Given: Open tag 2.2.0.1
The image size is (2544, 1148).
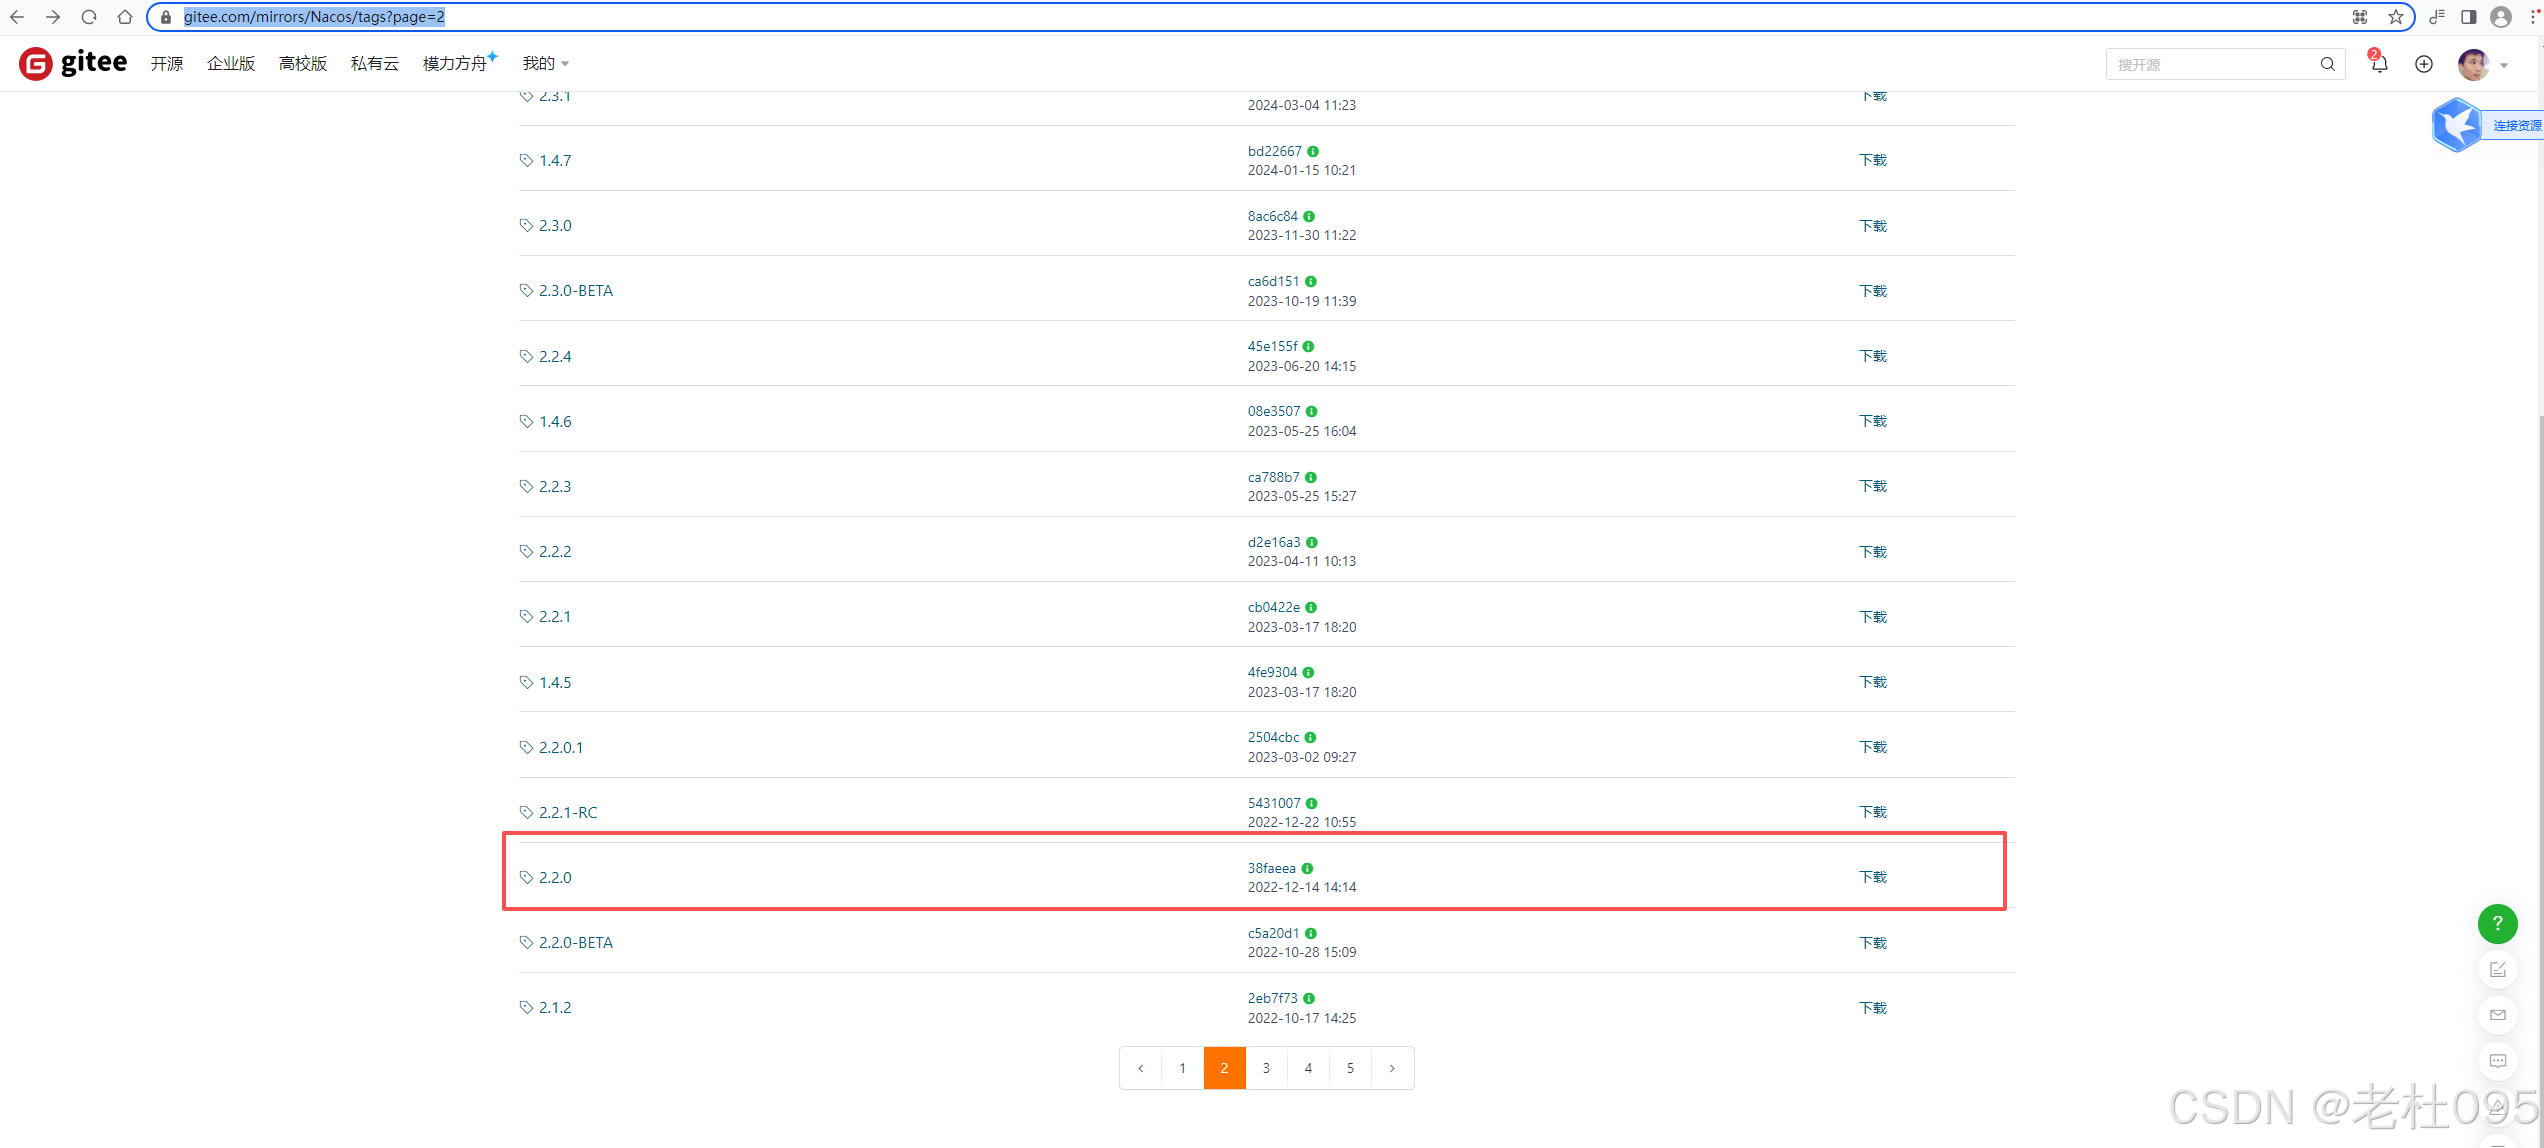Looking at the screenshot, I should pyautogui.click(x=561, y=747).
